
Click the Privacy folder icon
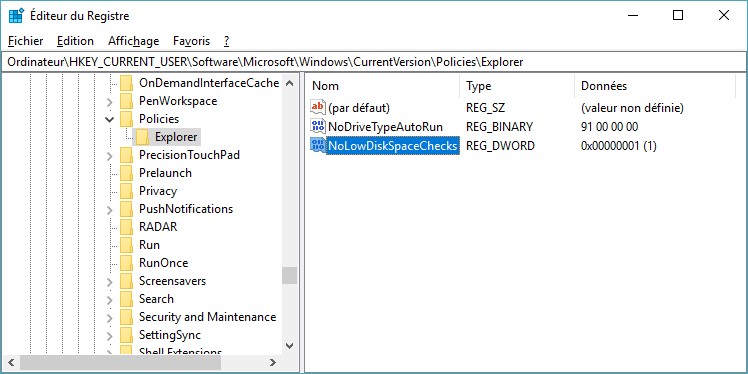pos(126,191)
